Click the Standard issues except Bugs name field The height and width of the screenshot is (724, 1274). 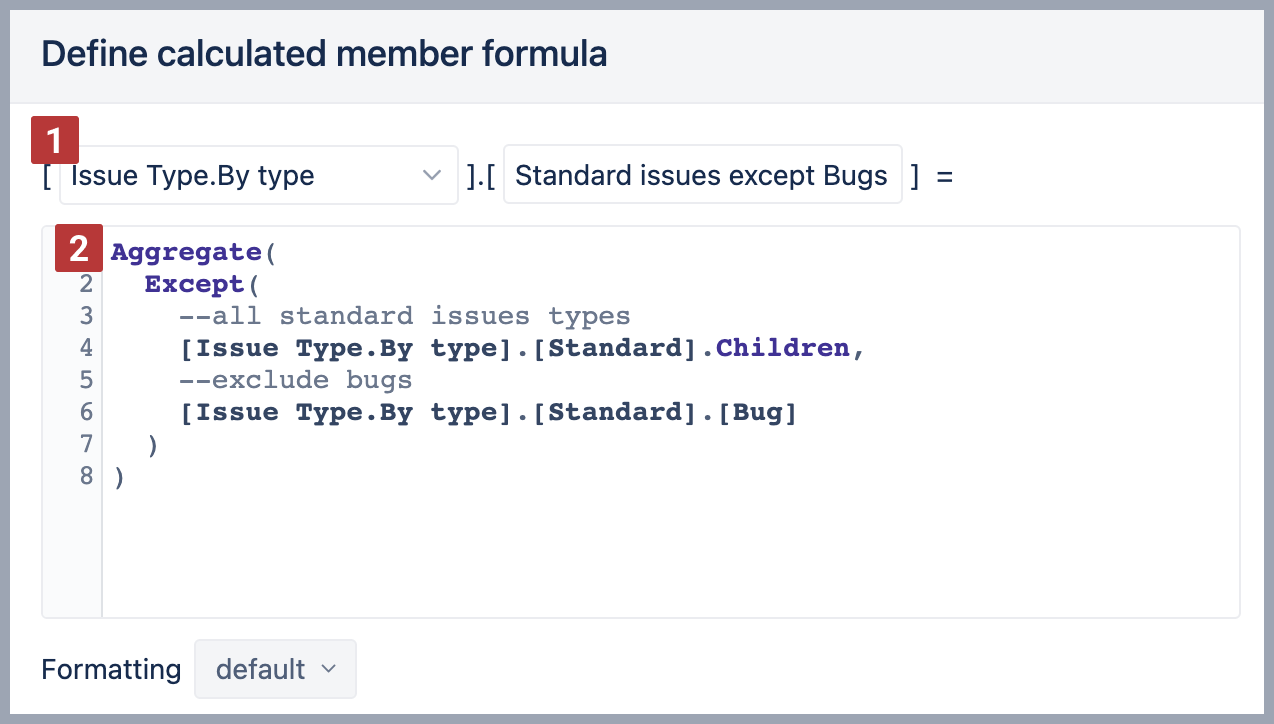702,176
